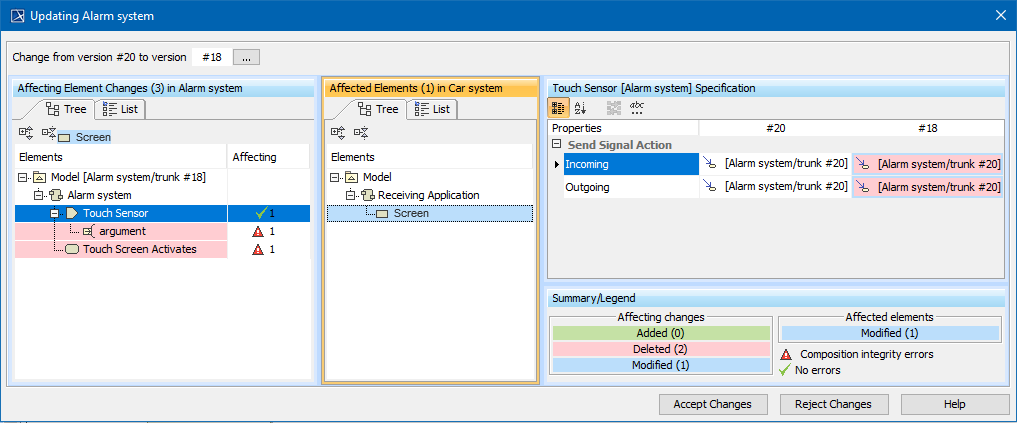Collapse the Touch Sensor tree node
Viewport: 1017px width, 423px height.
[55, 213]
